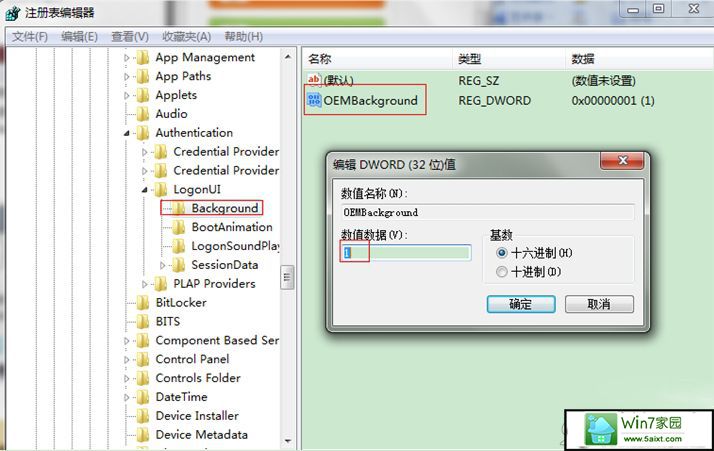Viewport: 714px width, 451px height.
Task: Click the 数值数据 value input field
Action: (x=406, y=252)
